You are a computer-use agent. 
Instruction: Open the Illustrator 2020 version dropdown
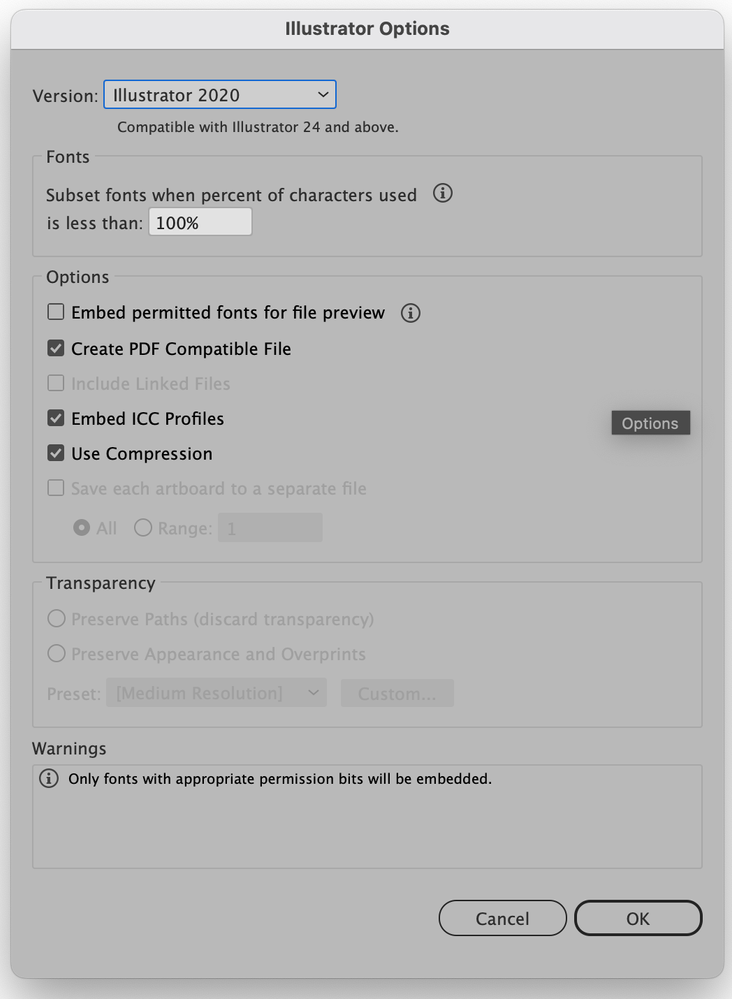[220, 95]
